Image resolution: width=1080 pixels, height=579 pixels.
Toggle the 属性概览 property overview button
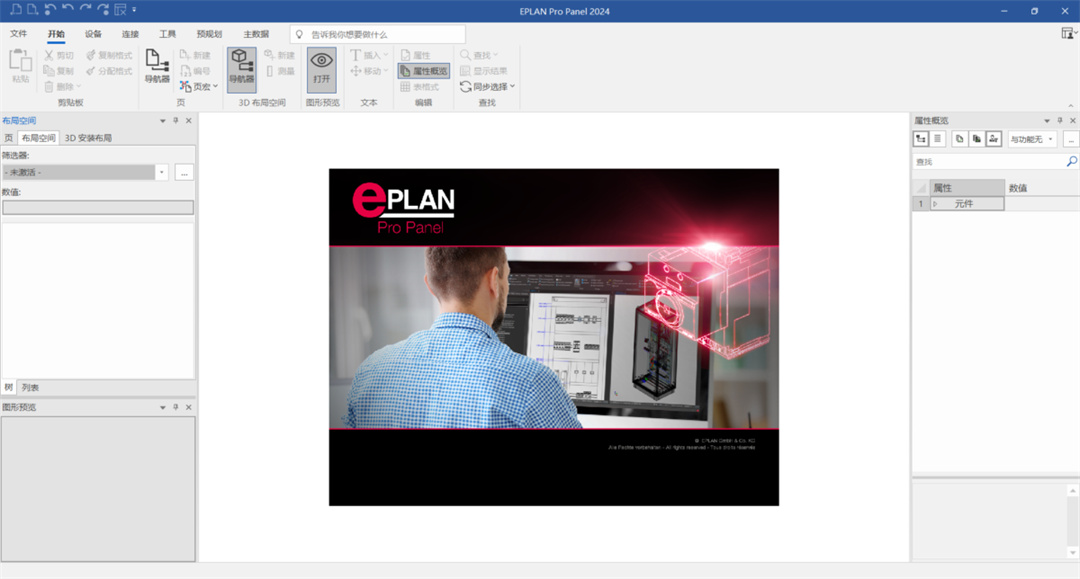tap(424, 71)
